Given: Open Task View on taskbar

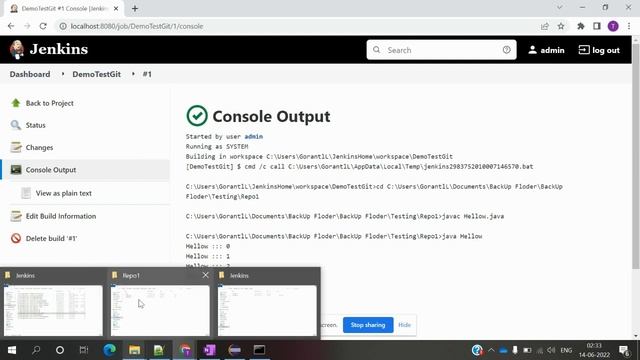Looking at the screenshot, I should pos(84,350).
